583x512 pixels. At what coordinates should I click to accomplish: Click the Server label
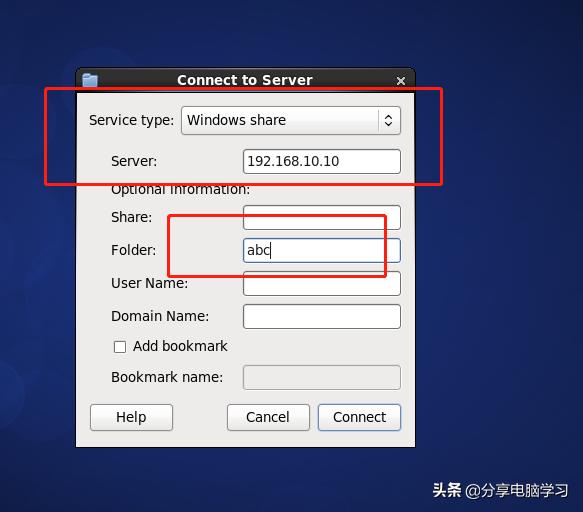[134, 161]
